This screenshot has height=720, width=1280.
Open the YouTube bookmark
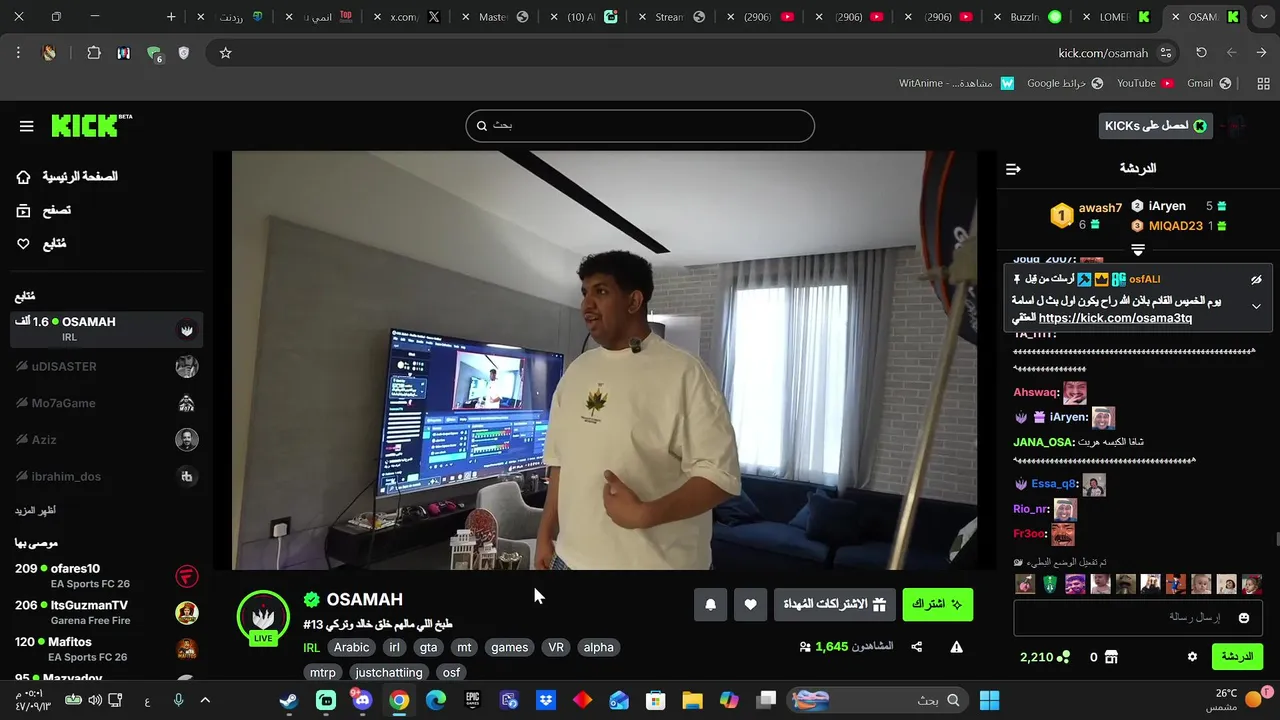click(x=1145, y=83)
